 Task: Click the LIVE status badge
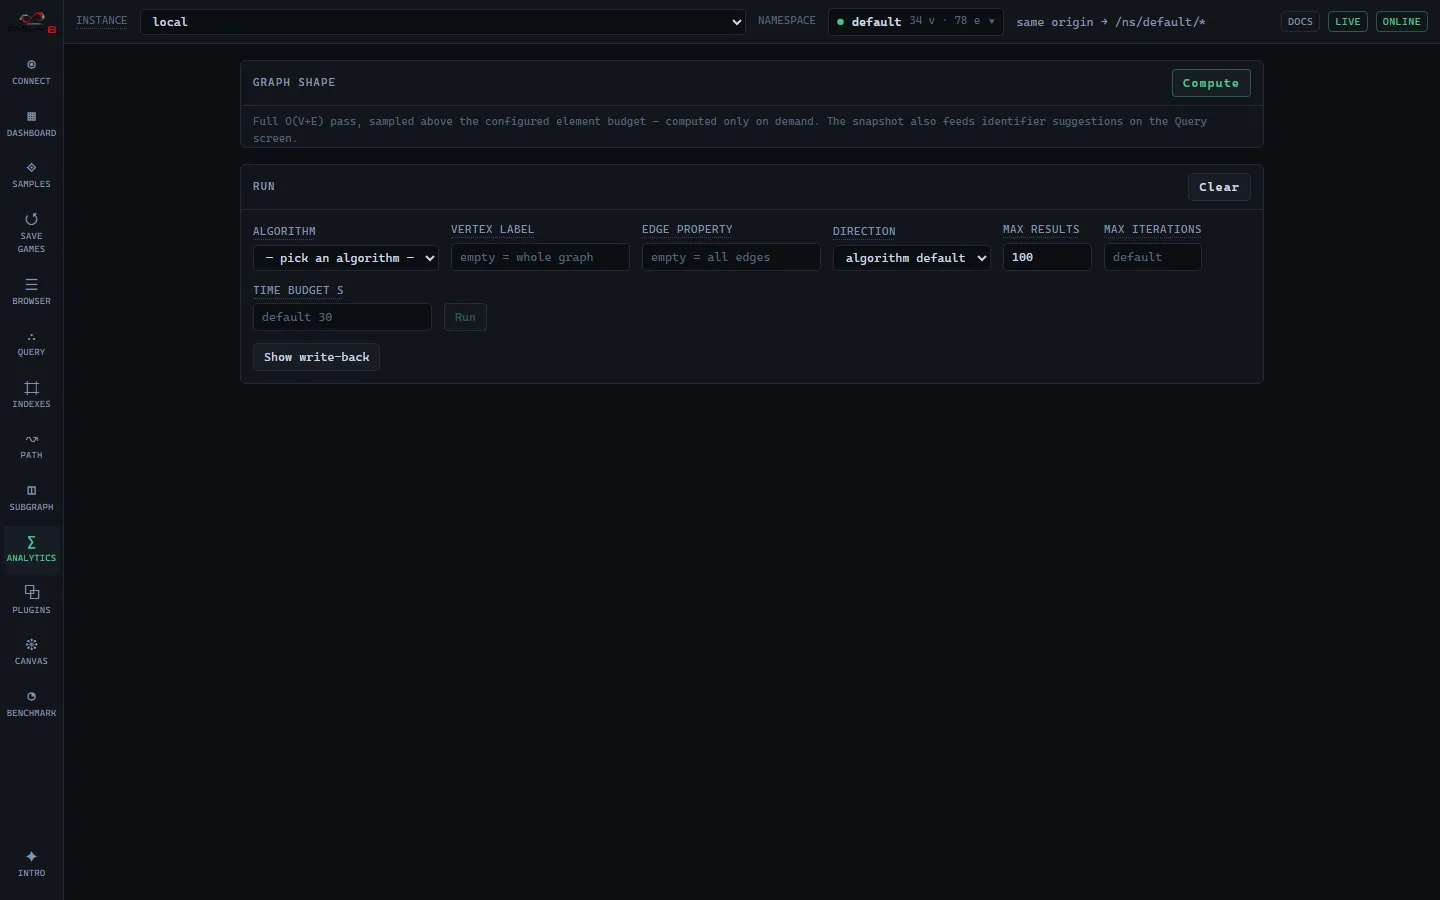1348,22
